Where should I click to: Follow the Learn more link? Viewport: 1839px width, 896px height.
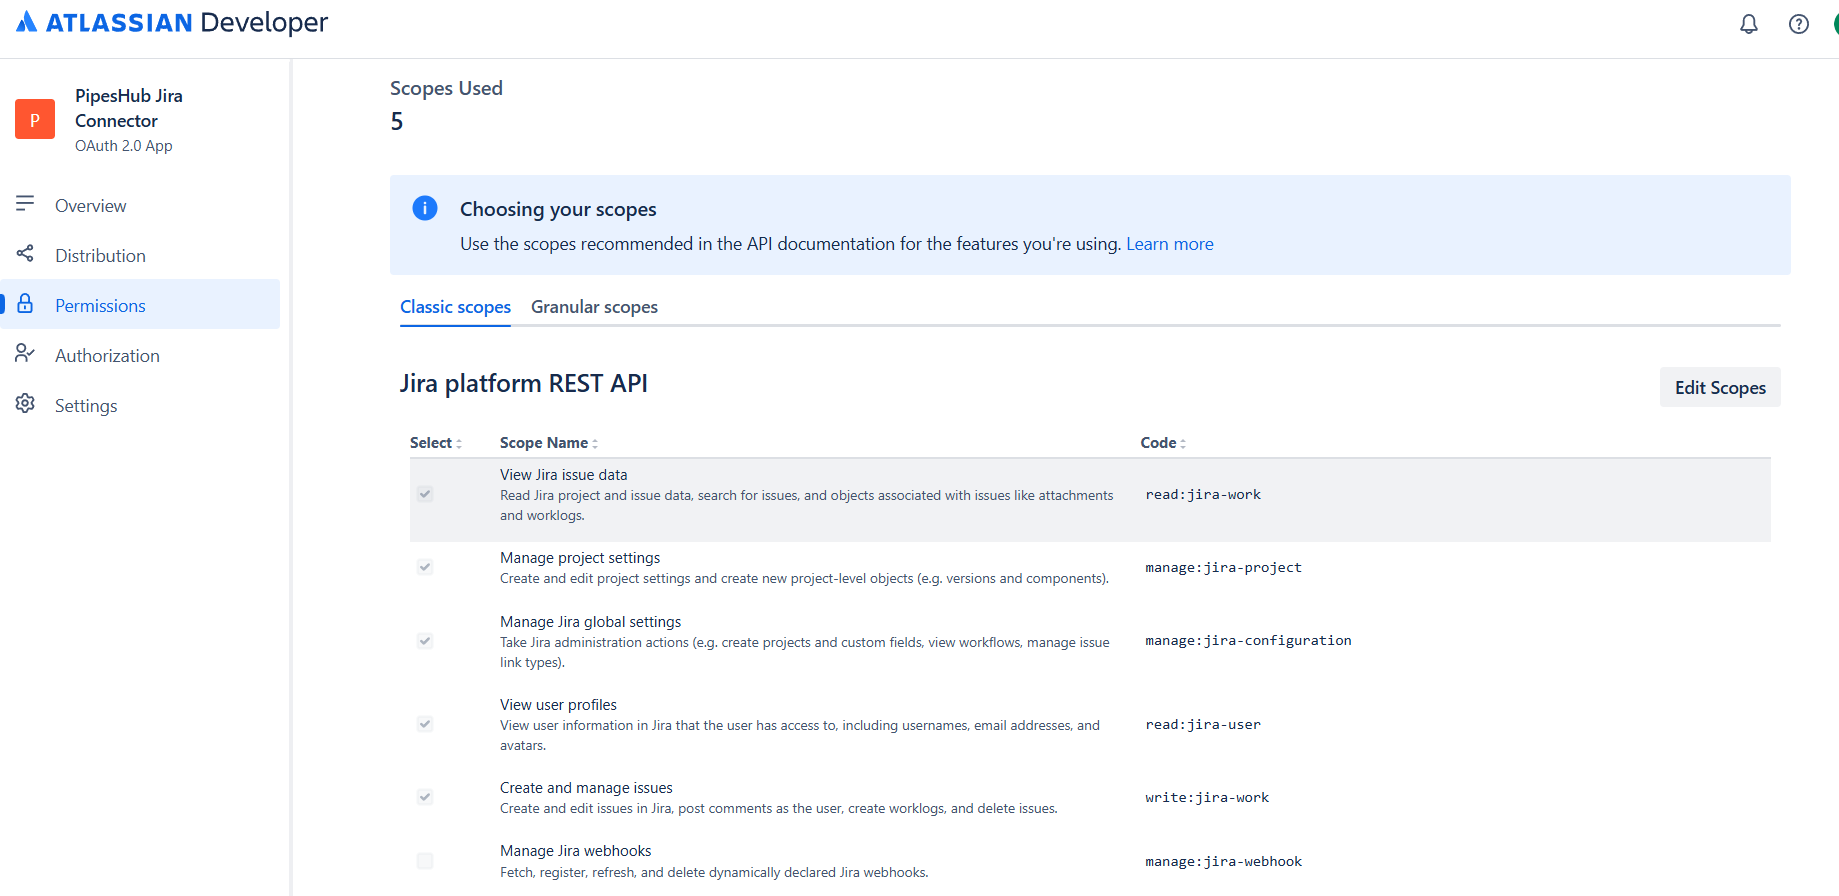pos(1169,244)
